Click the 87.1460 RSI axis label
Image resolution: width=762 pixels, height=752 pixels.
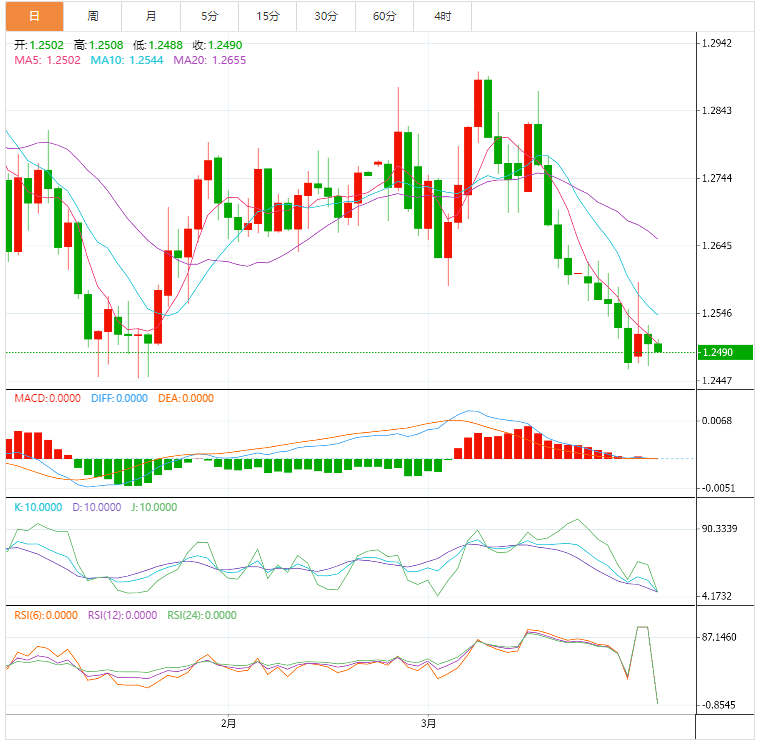(x=719, y=637)
